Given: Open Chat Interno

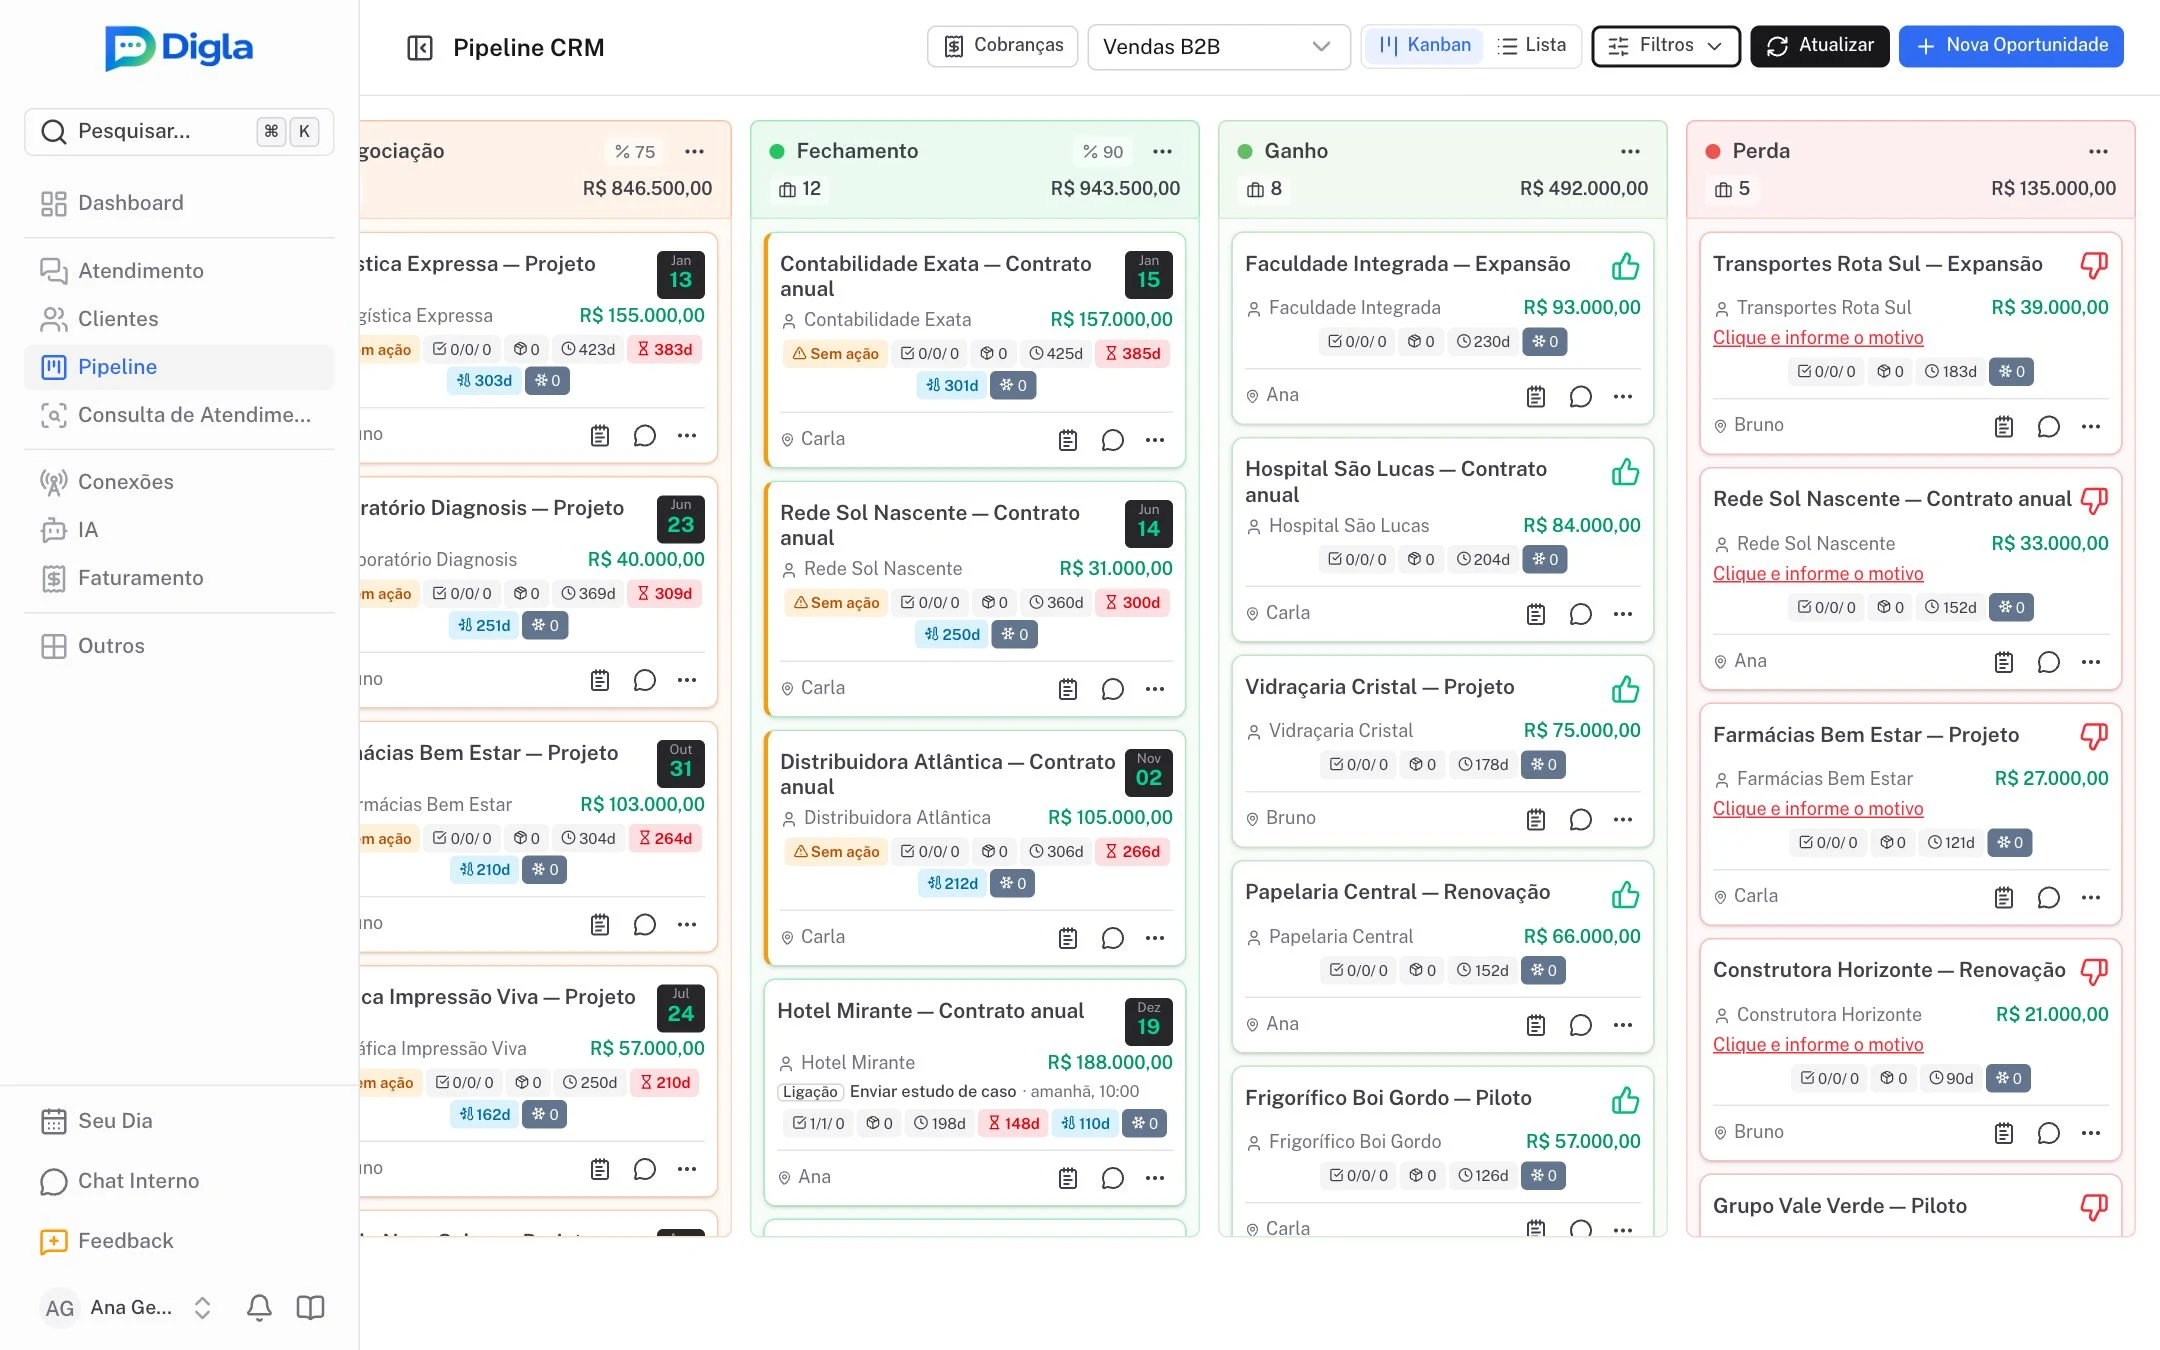Looking at the screenshot, I should pos(179,1181).
